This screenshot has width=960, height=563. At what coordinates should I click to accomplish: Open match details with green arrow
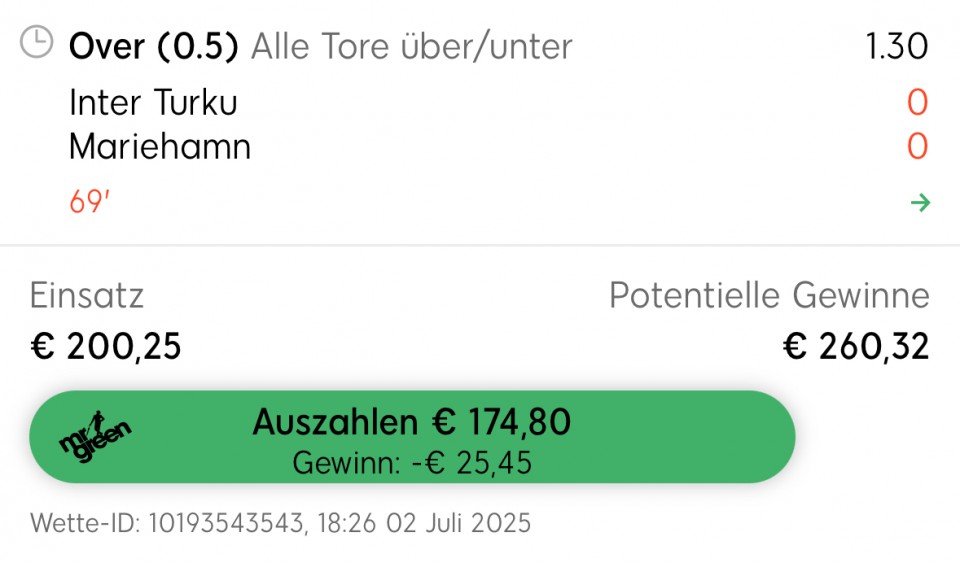(x=920, y=203)
